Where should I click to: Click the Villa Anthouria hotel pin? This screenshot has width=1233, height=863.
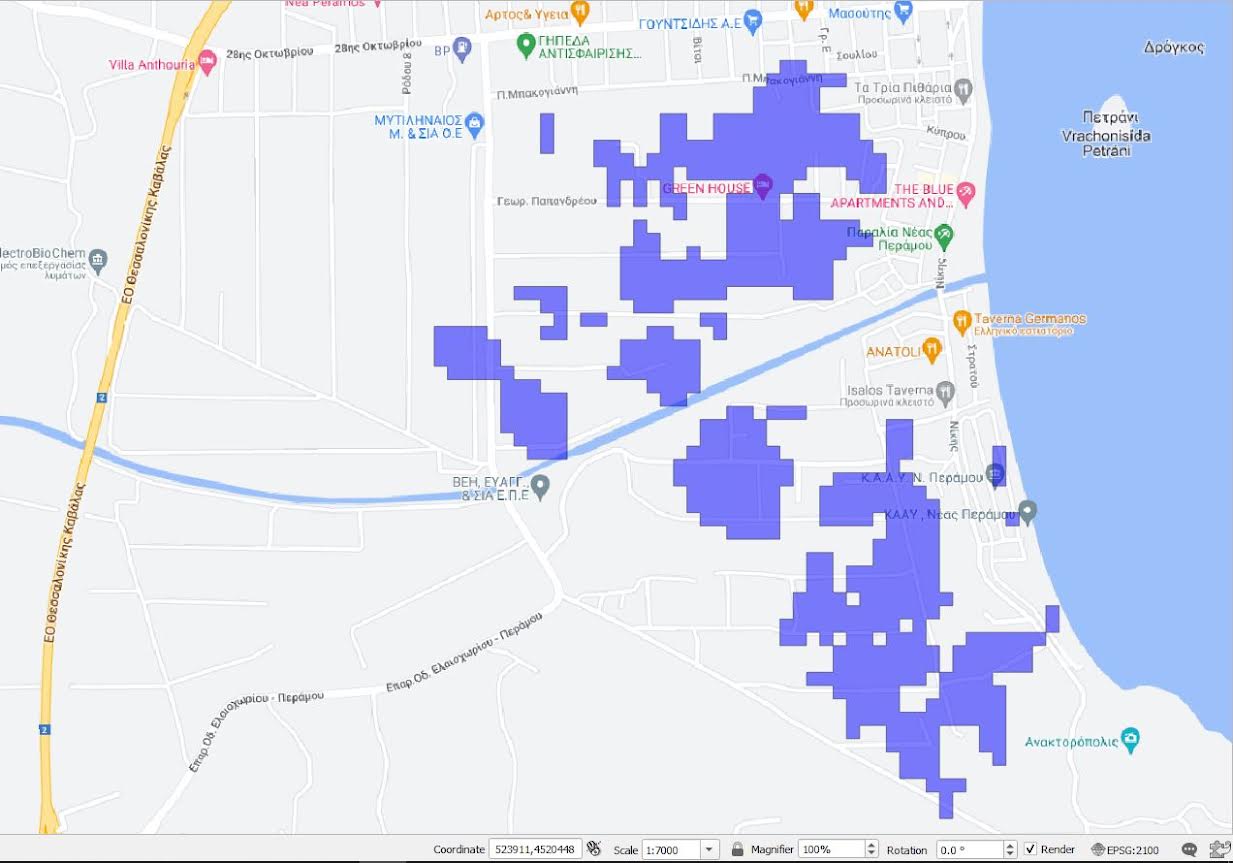(x=207, y=62)
